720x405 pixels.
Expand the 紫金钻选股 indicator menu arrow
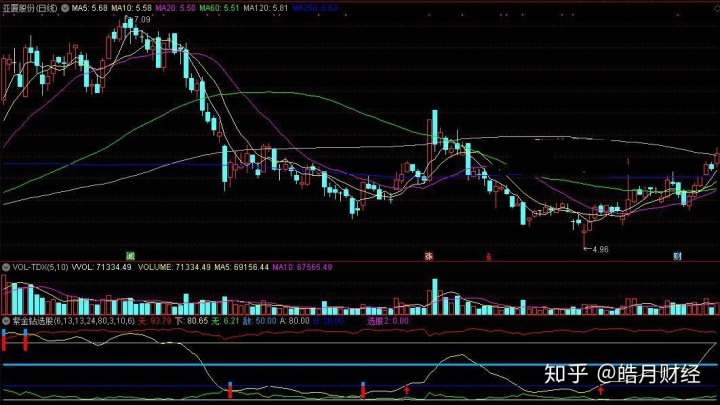click(x=6, y=321)
